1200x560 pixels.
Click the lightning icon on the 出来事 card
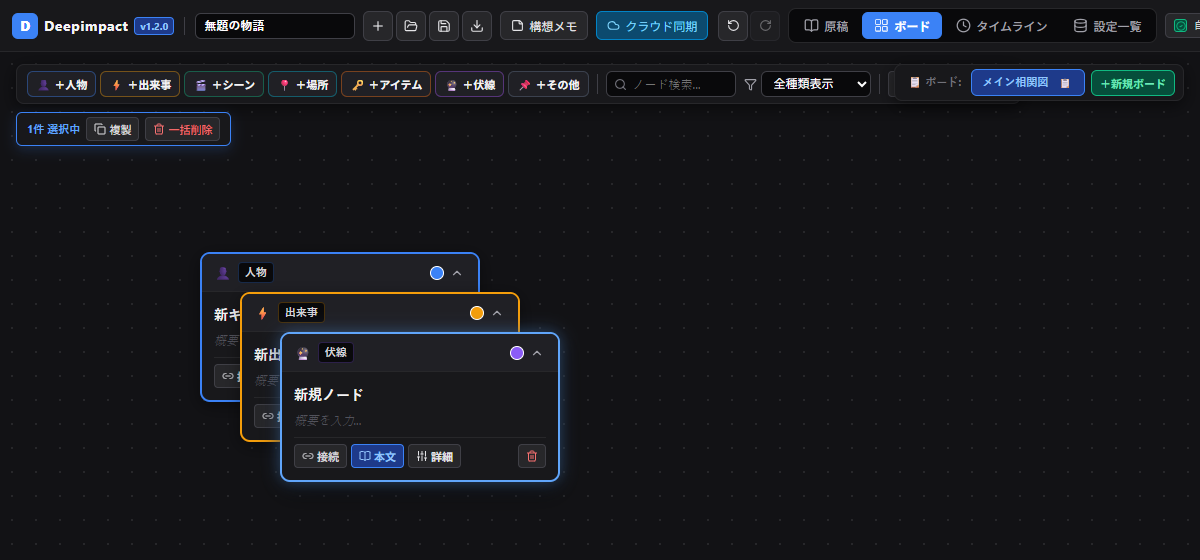pyautogui.click(x=263, y=313)
